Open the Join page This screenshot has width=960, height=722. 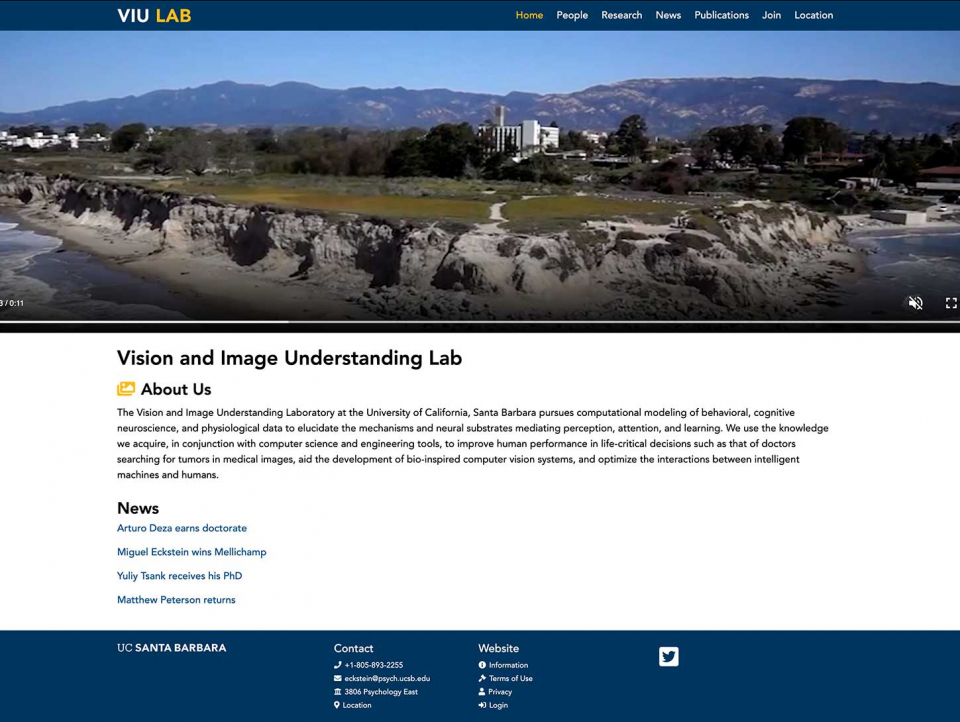[x=771, y=15]
